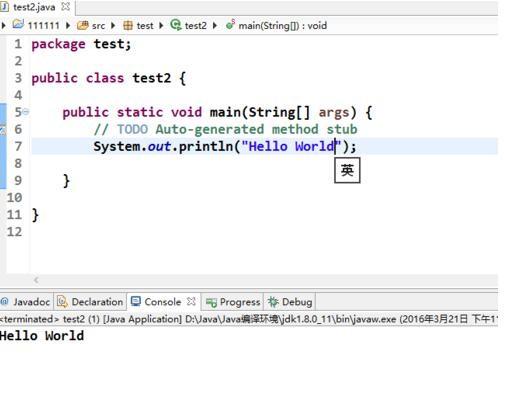Close the Console view
Viewport: 506px width, 407px height.
(x=191, y=302)
